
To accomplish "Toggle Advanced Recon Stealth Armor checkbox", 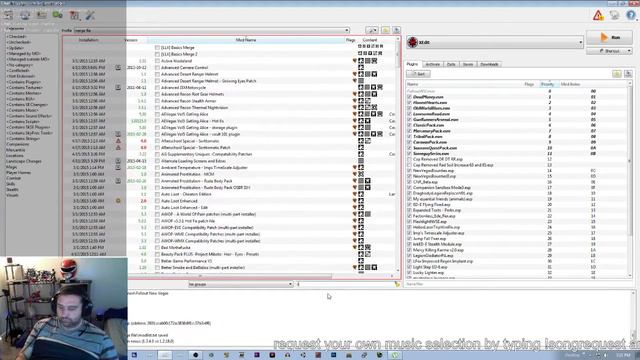I will click(157, 101).
